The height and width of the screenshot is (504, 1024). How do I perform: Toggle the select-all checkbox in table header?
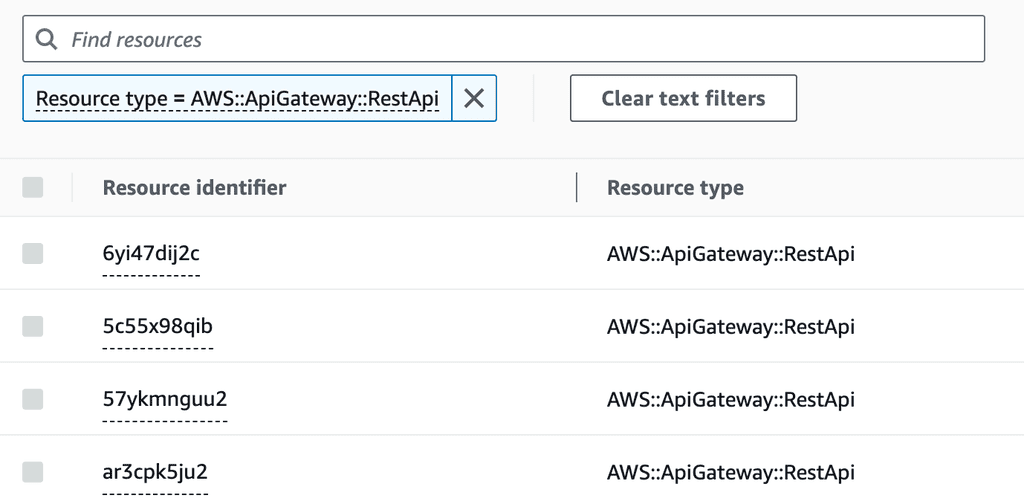pos(33,187)
